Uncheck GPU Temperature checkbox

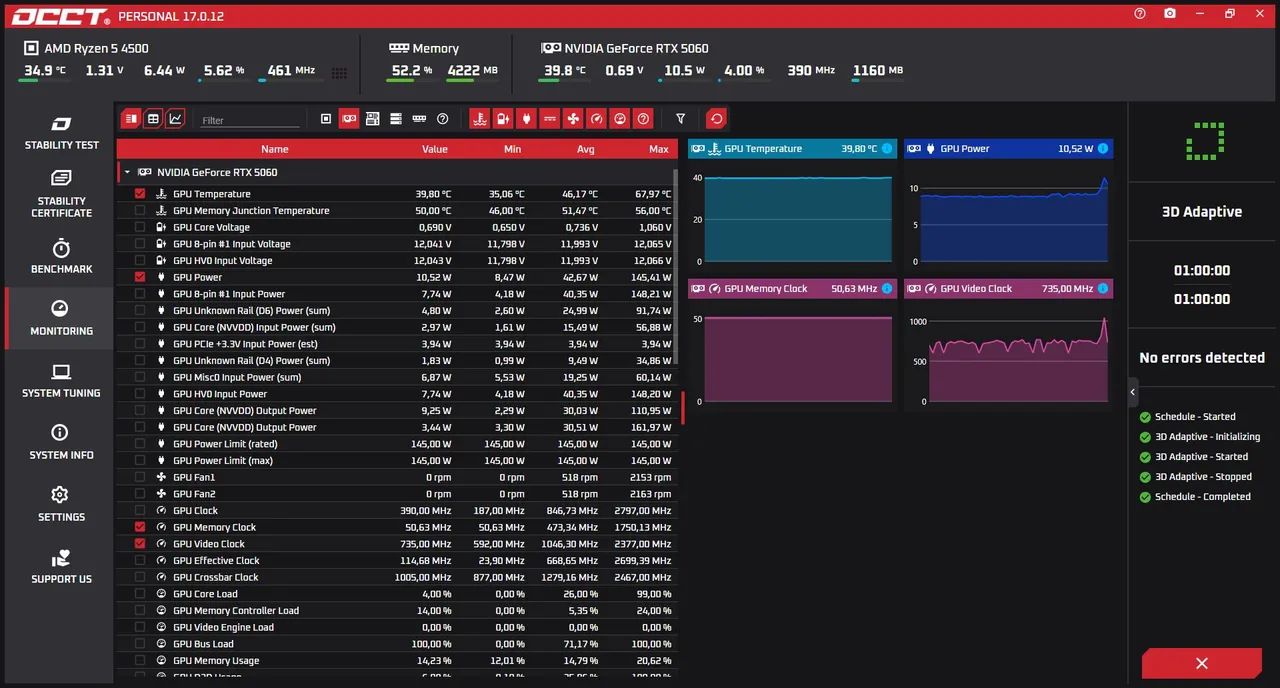click(140, 194)
